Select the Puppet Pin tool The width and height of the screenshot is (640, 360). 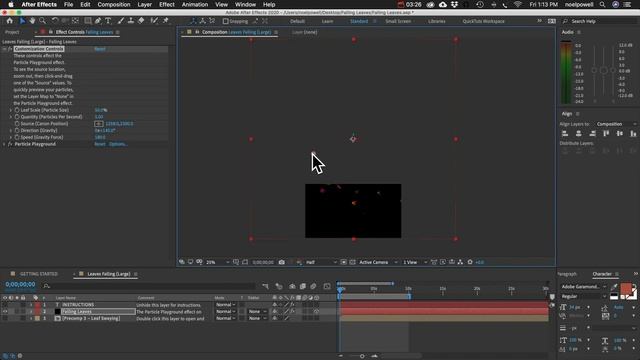tap(165, 21)
